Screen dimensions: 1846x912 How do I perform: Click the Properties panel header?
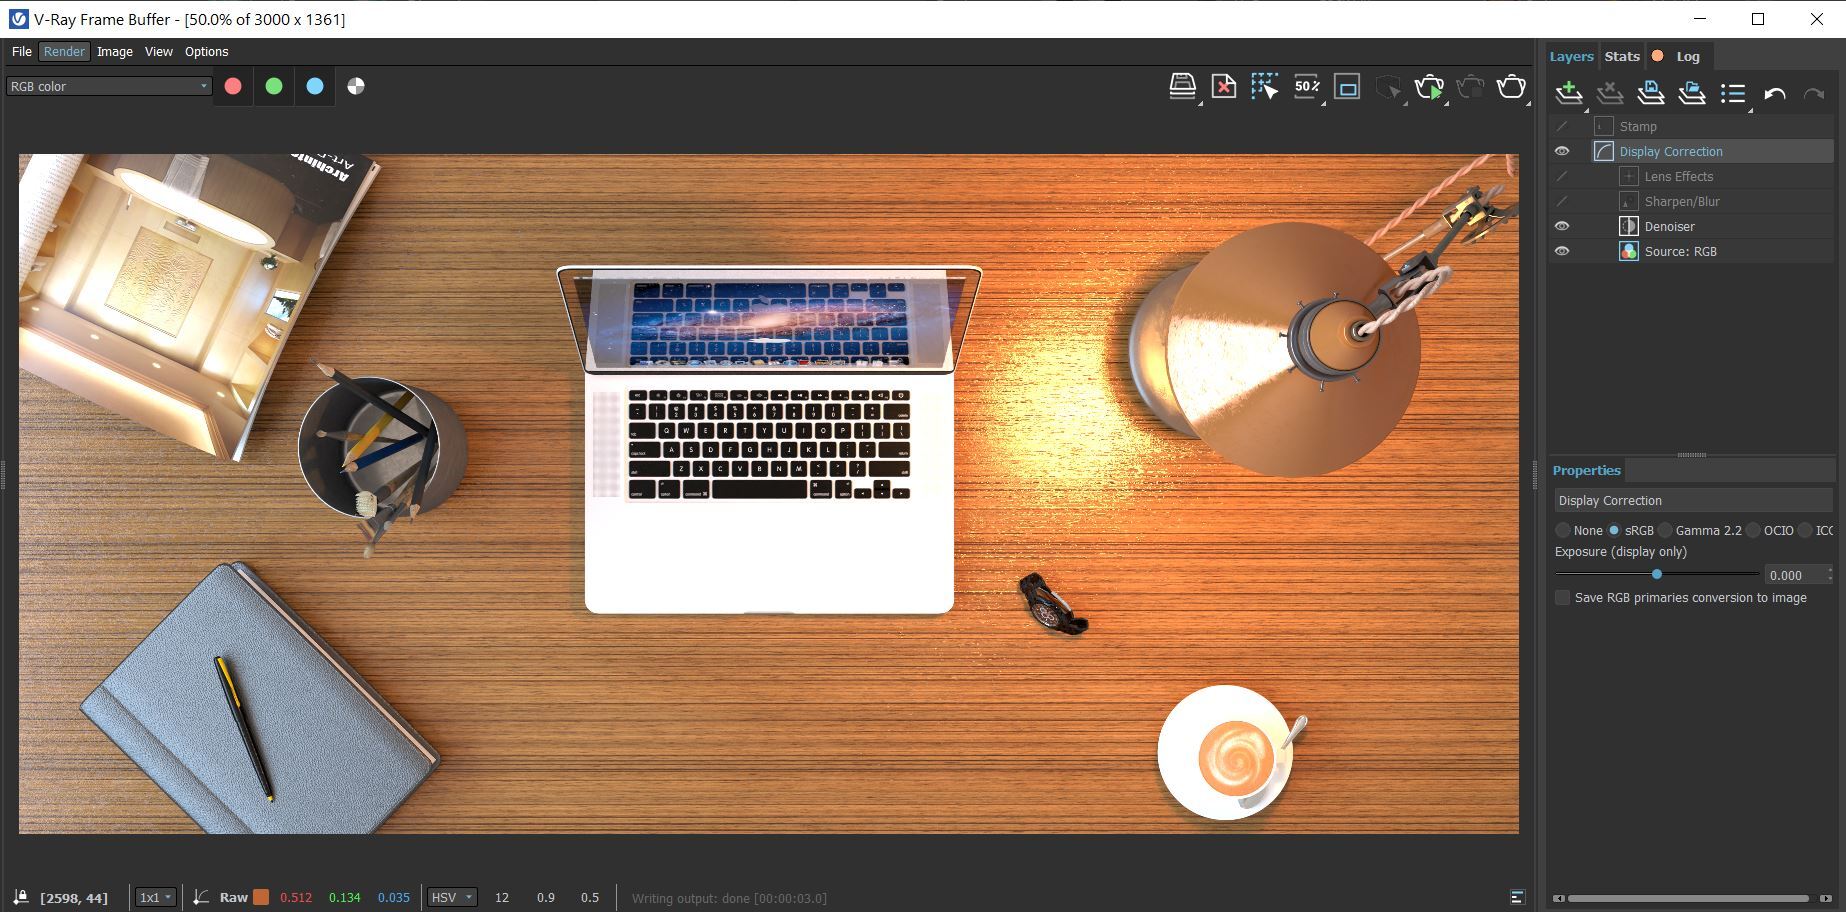[1587, 470]
